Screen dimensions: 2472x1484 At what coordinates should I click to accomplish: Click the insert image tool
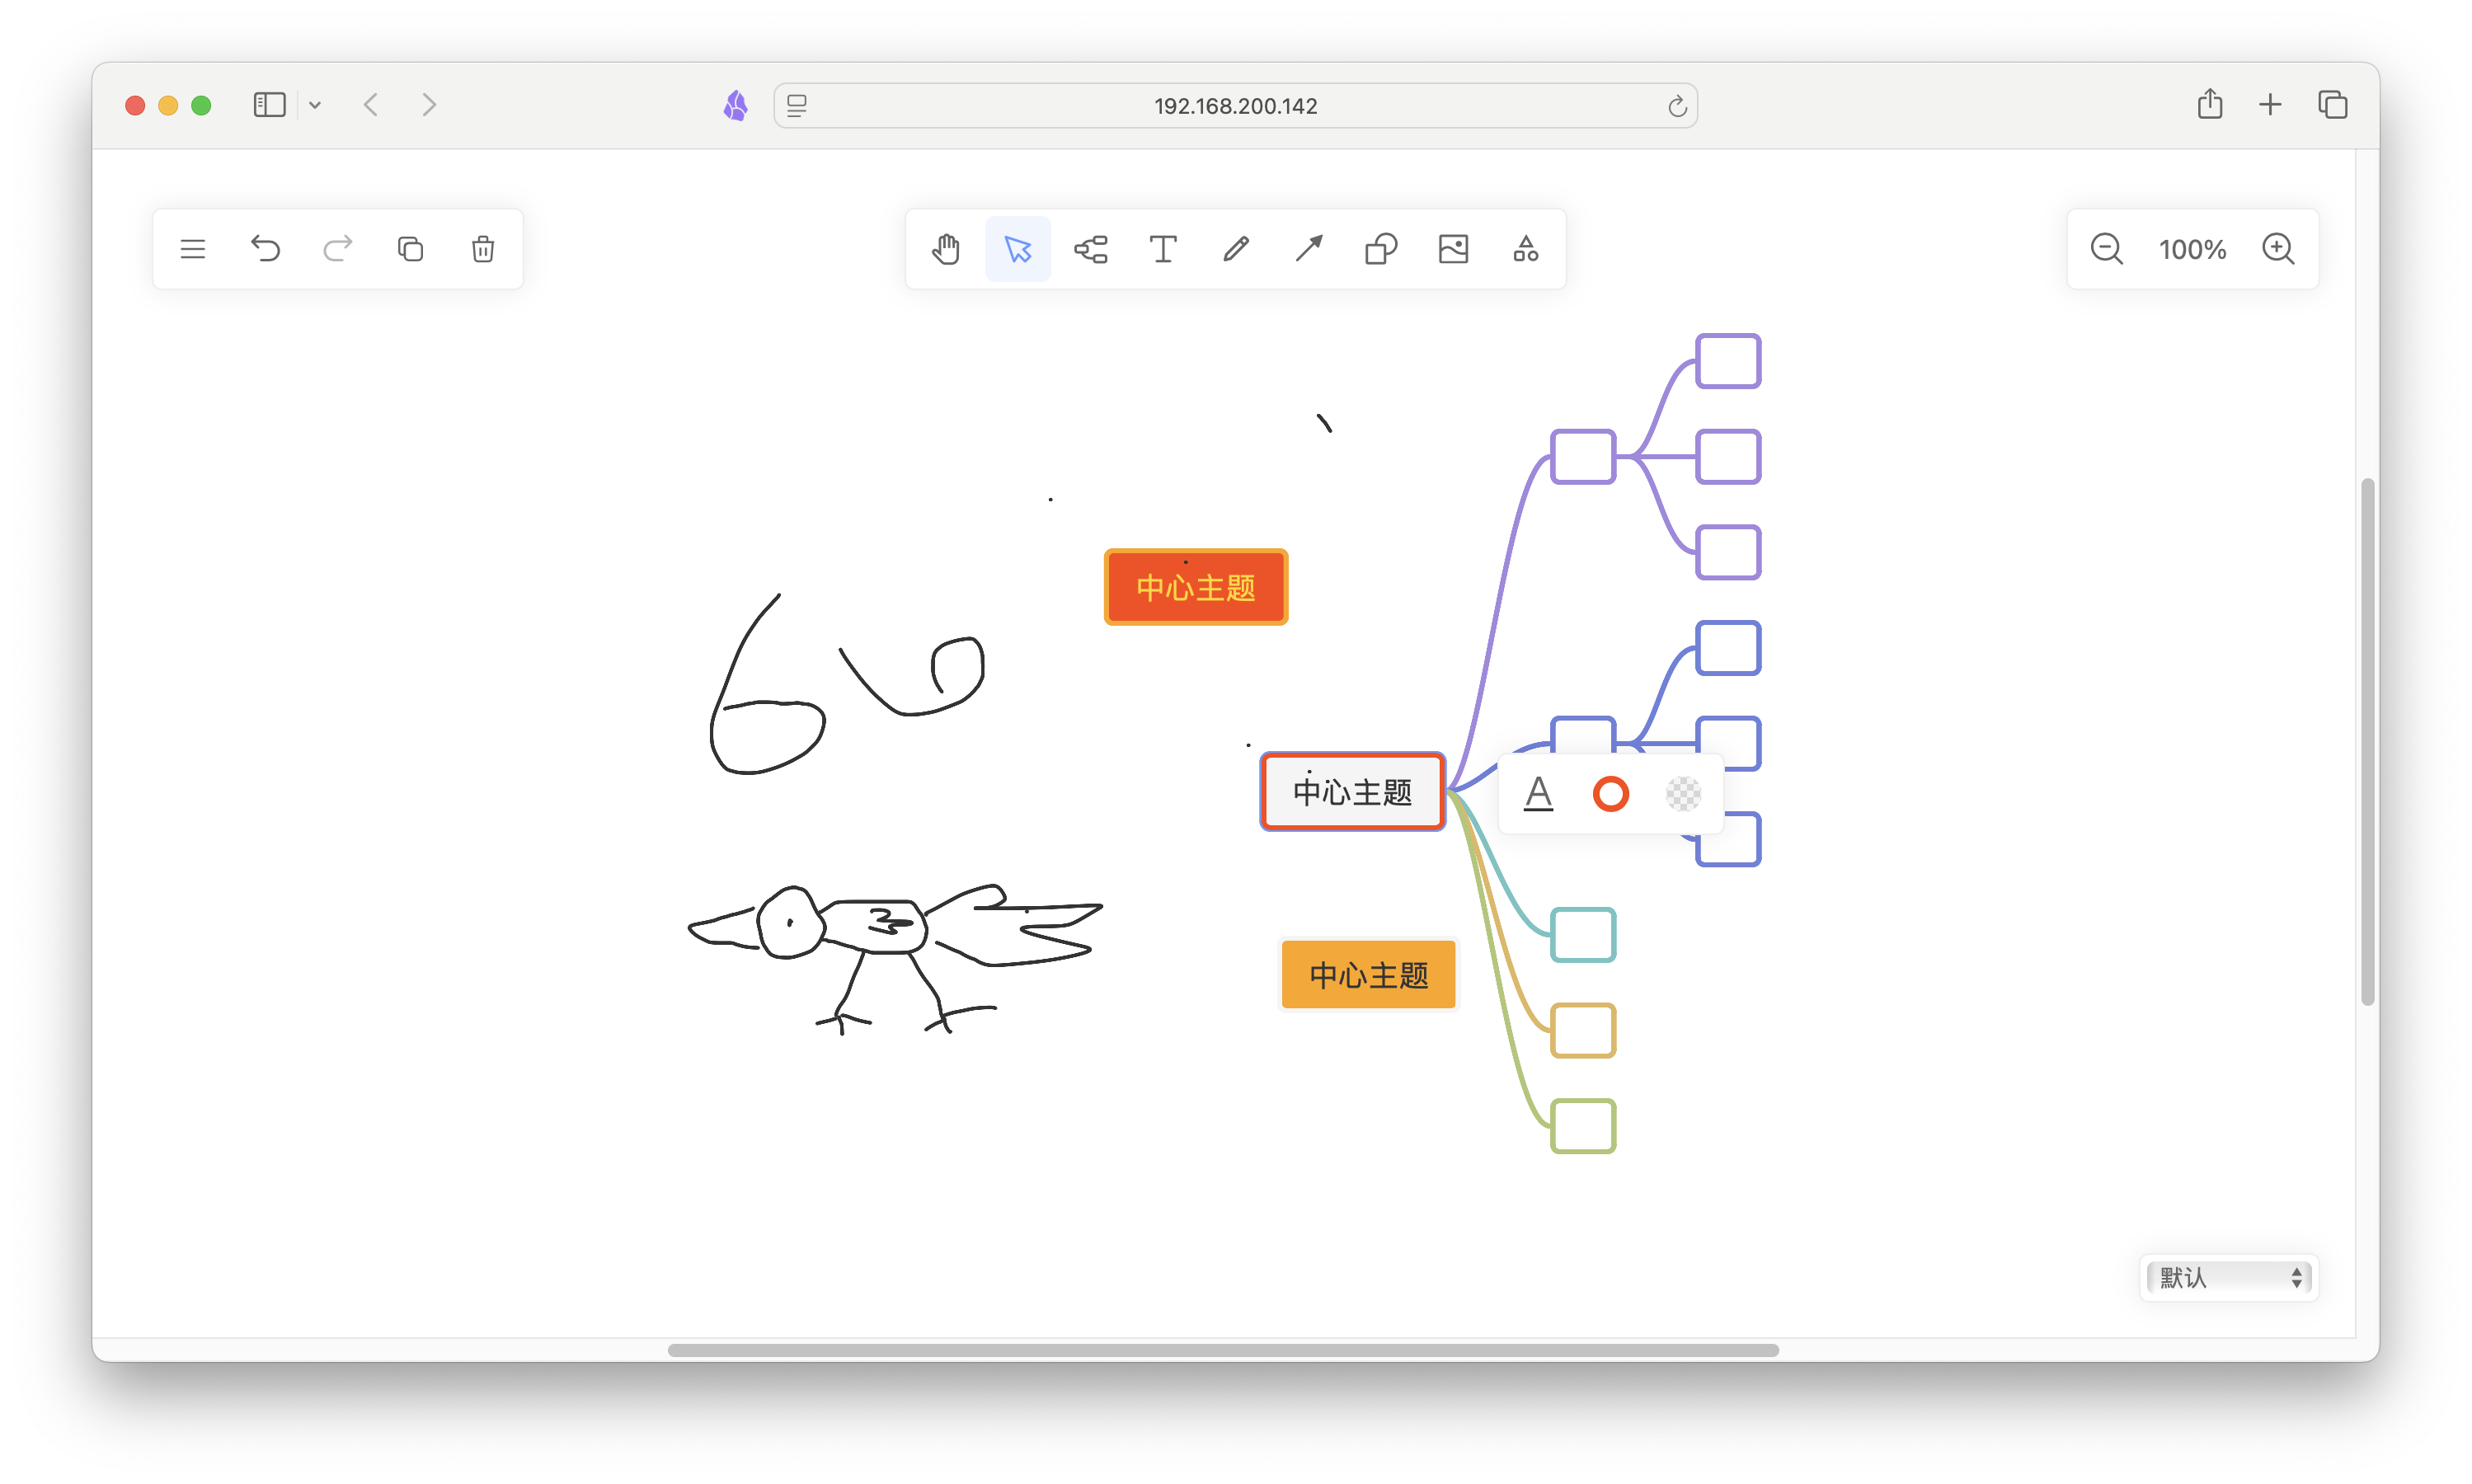click(1453, 249)
